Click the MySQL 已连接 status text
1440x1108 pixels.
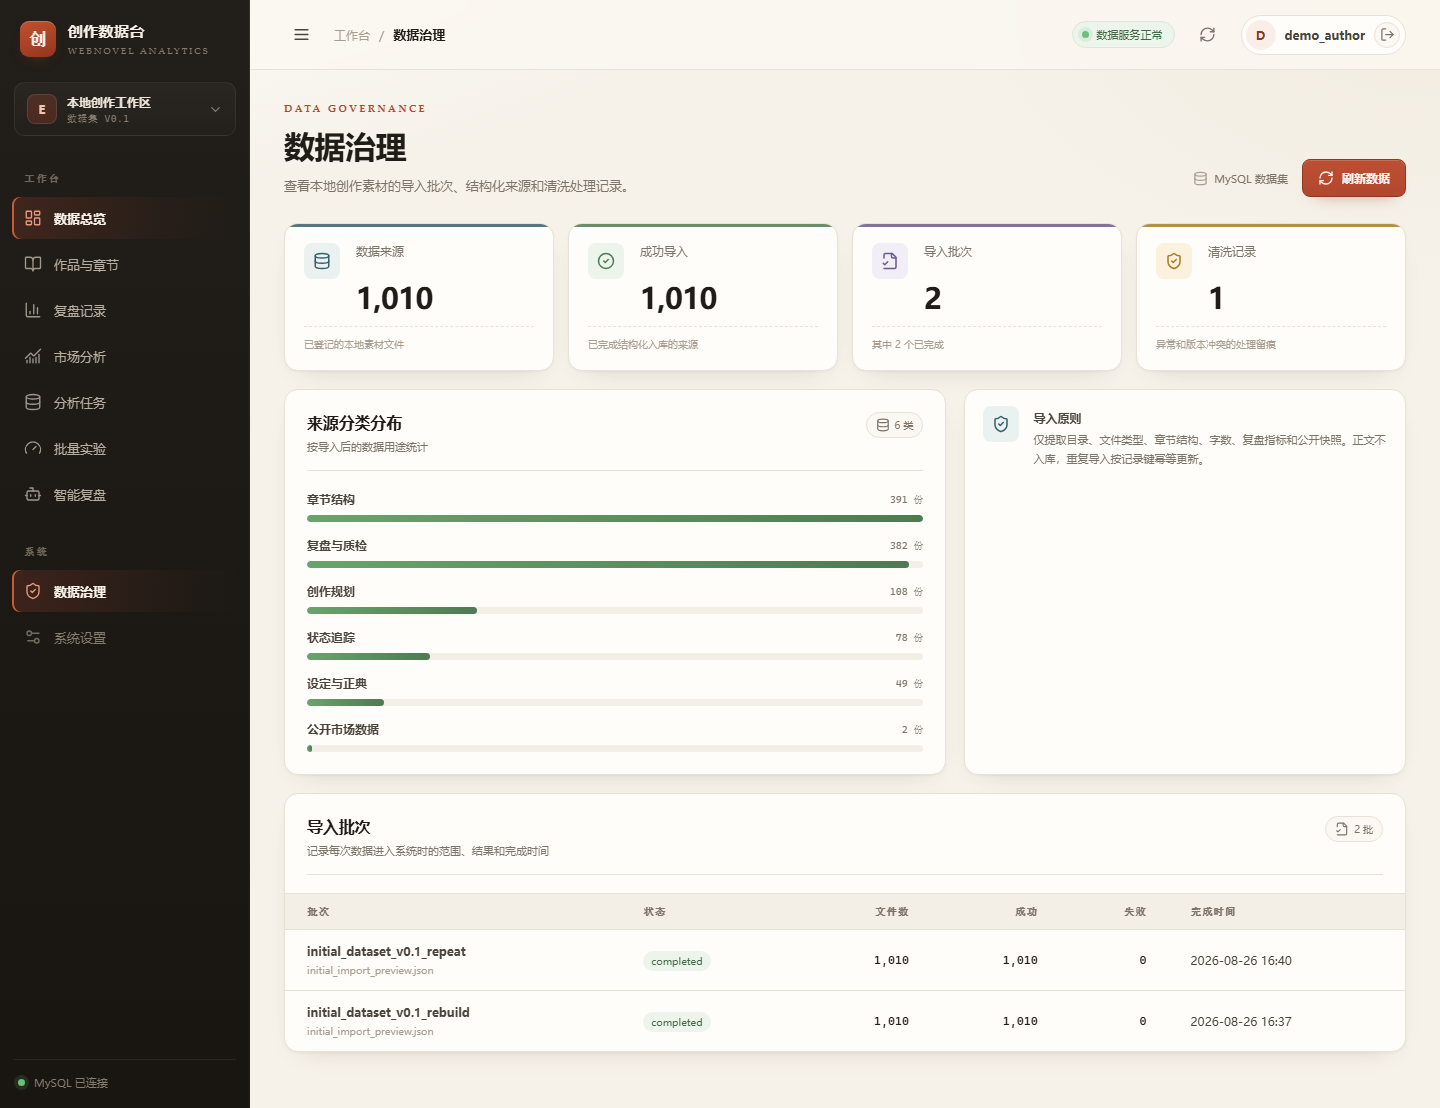coord(71,1083)
